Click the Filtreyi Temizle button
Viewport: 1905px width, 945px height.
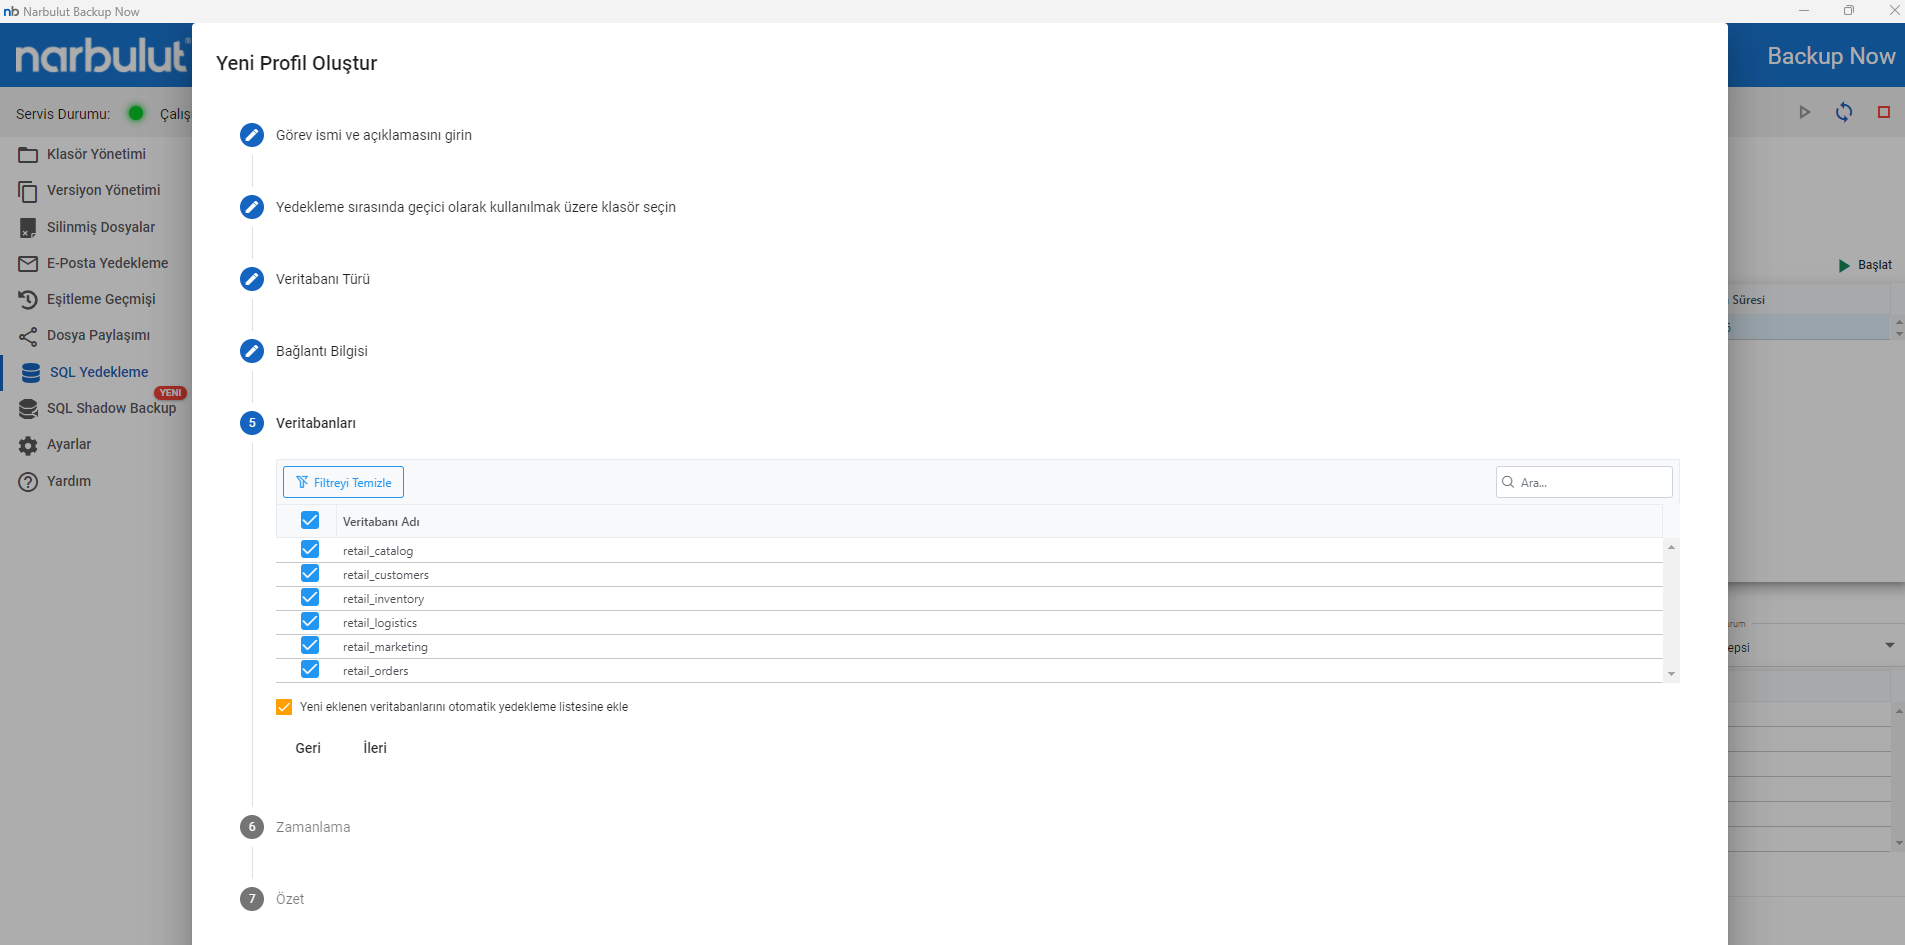click(343, 482)
